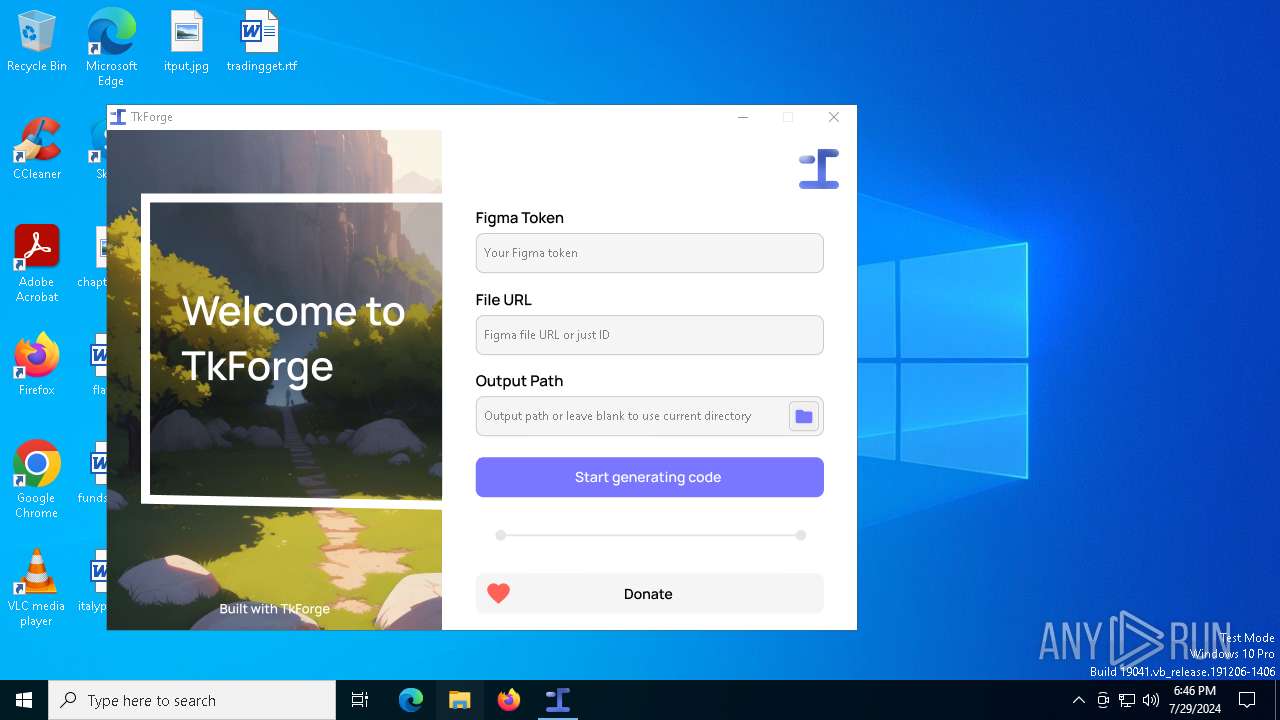Viewport: 1280px width, 720px height.
Task: Select the itput.jpg desktop file
Action: pyautogui.click(x=186, y=42)
